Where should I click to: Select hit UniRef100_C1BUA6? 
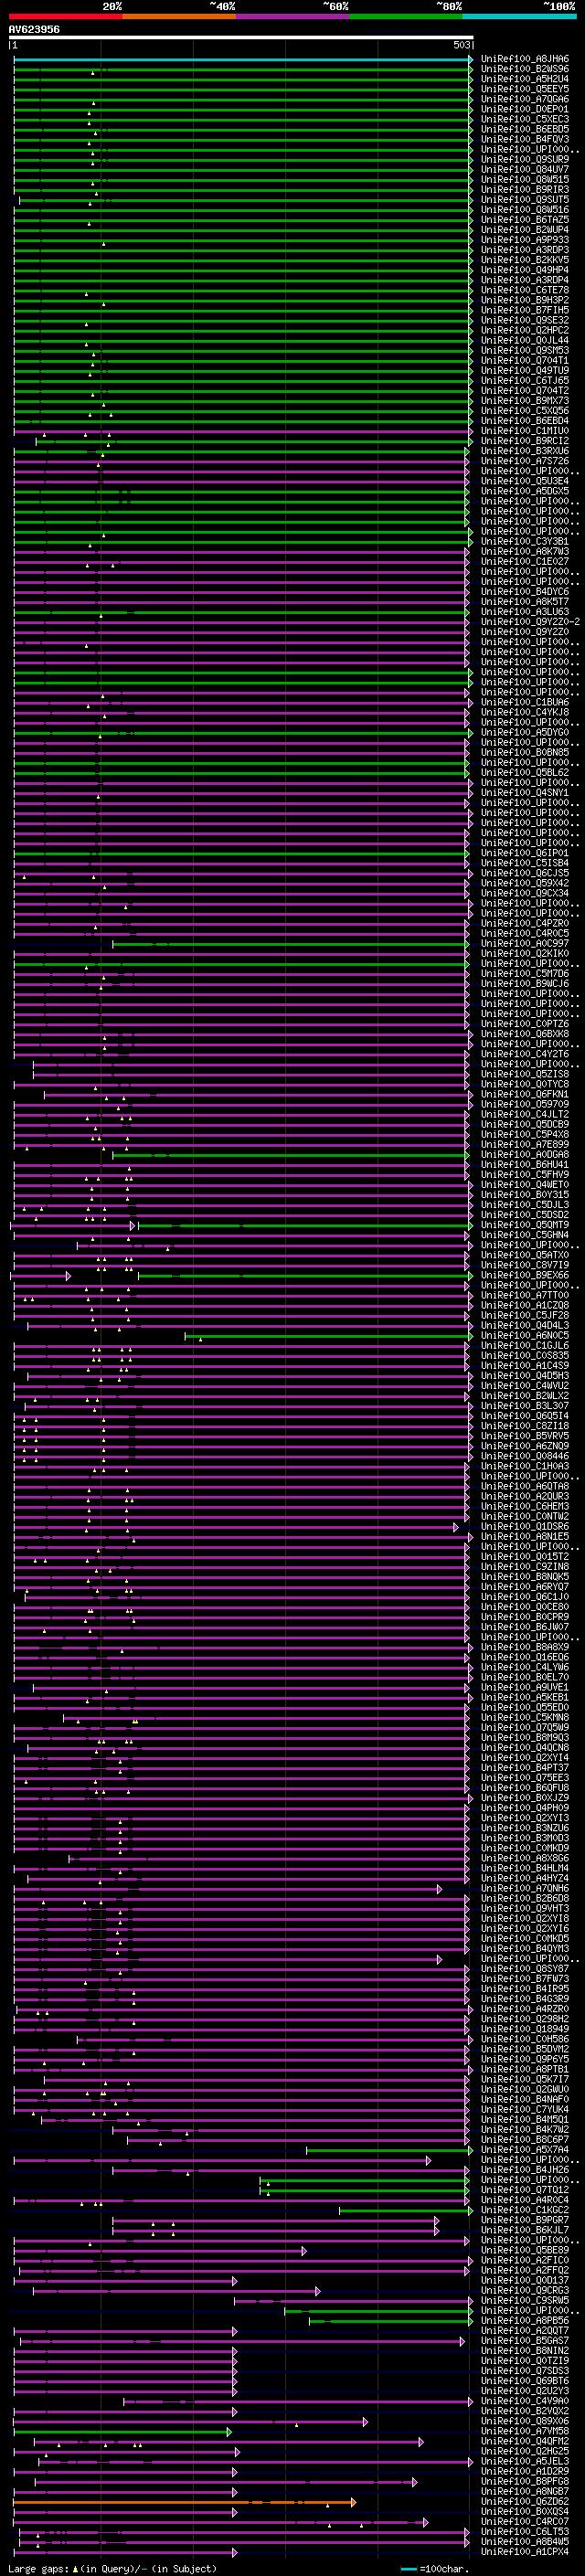[x=525, y=702]
